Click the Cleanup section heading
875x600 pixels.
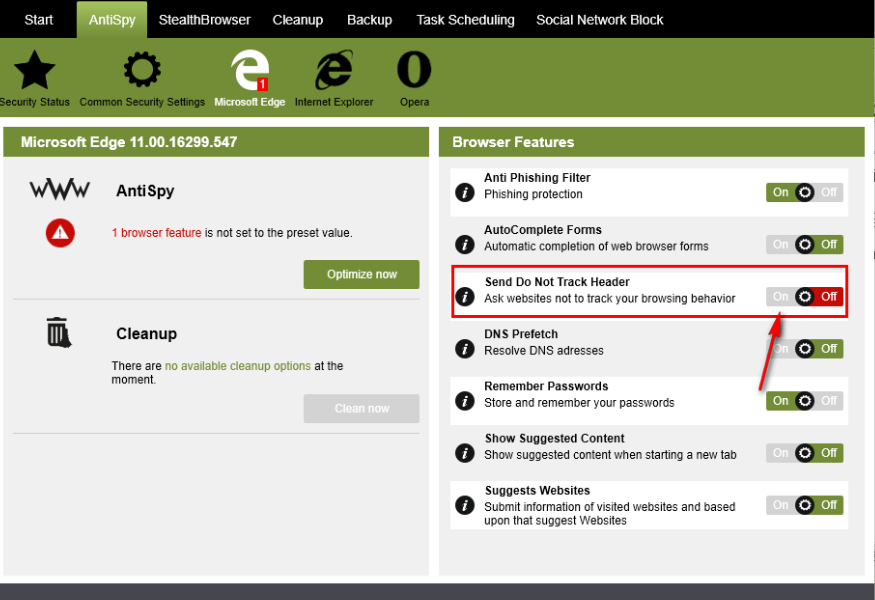(146, 333)
